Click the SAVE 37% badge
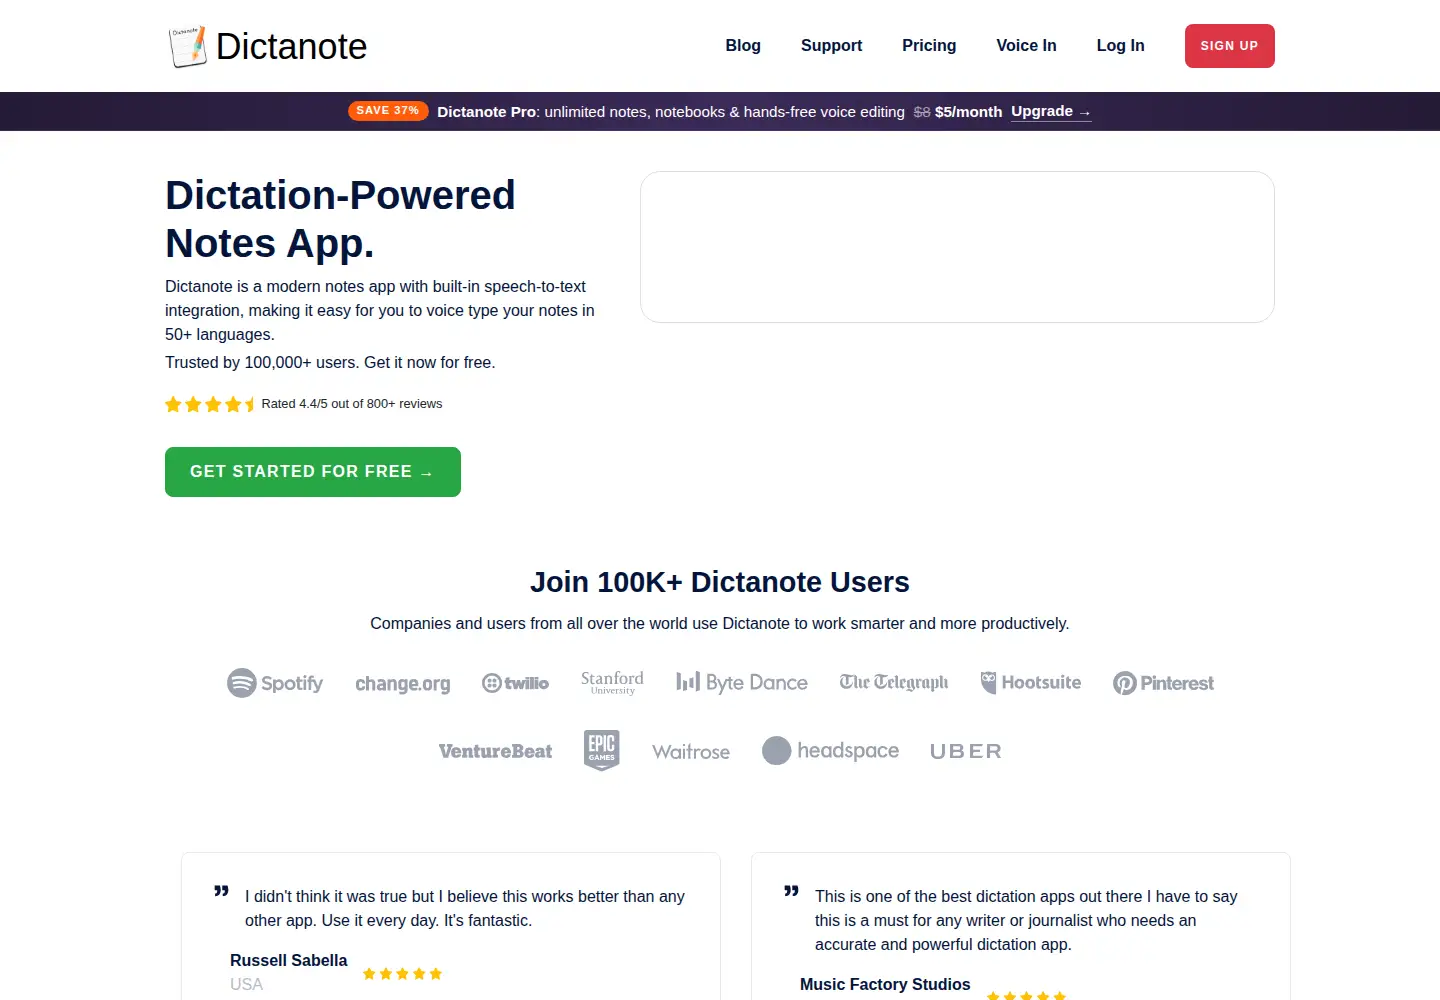 388,111
